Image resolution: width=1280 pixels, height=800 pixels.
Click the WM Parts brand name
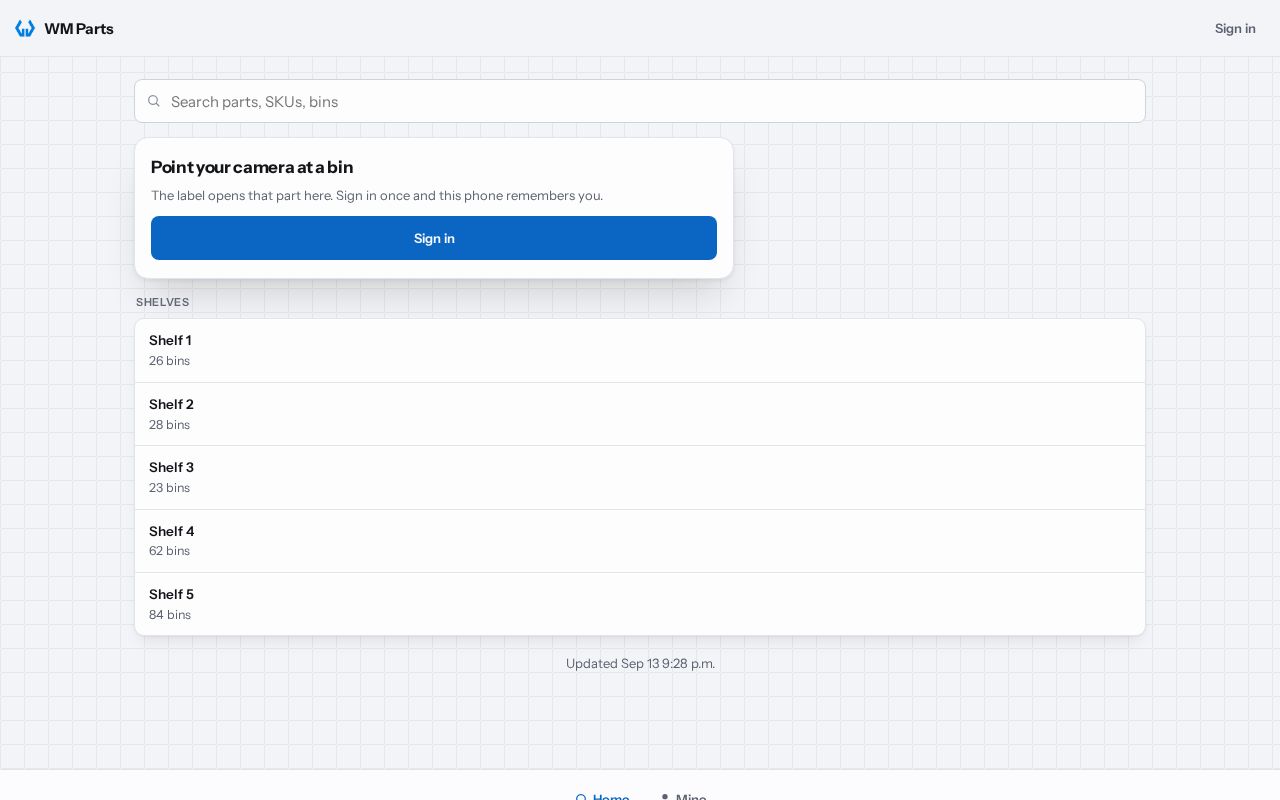click(x=79, y=28)
